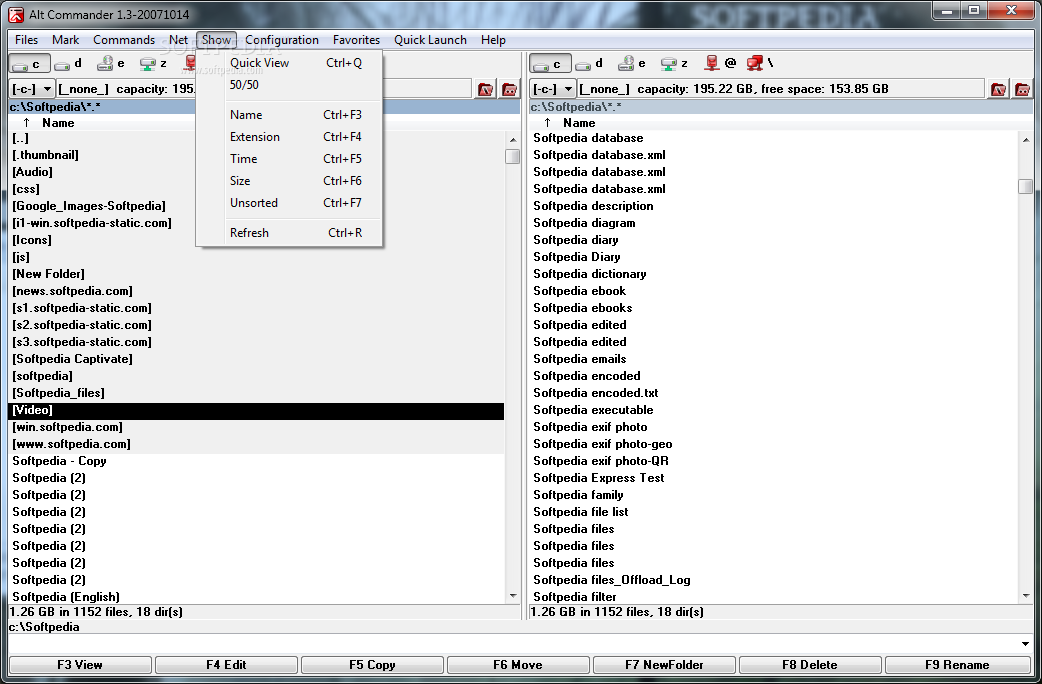The image size is (1042, 684).
Task: Click the left panel scrollbar down arrow
Action: pyautogui.click(x=512, y=596)
